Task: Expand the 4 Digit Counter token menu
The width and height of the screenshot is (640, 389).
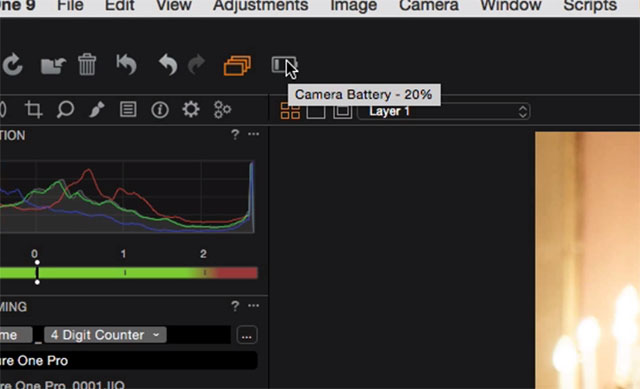Action: pos(105,335)
